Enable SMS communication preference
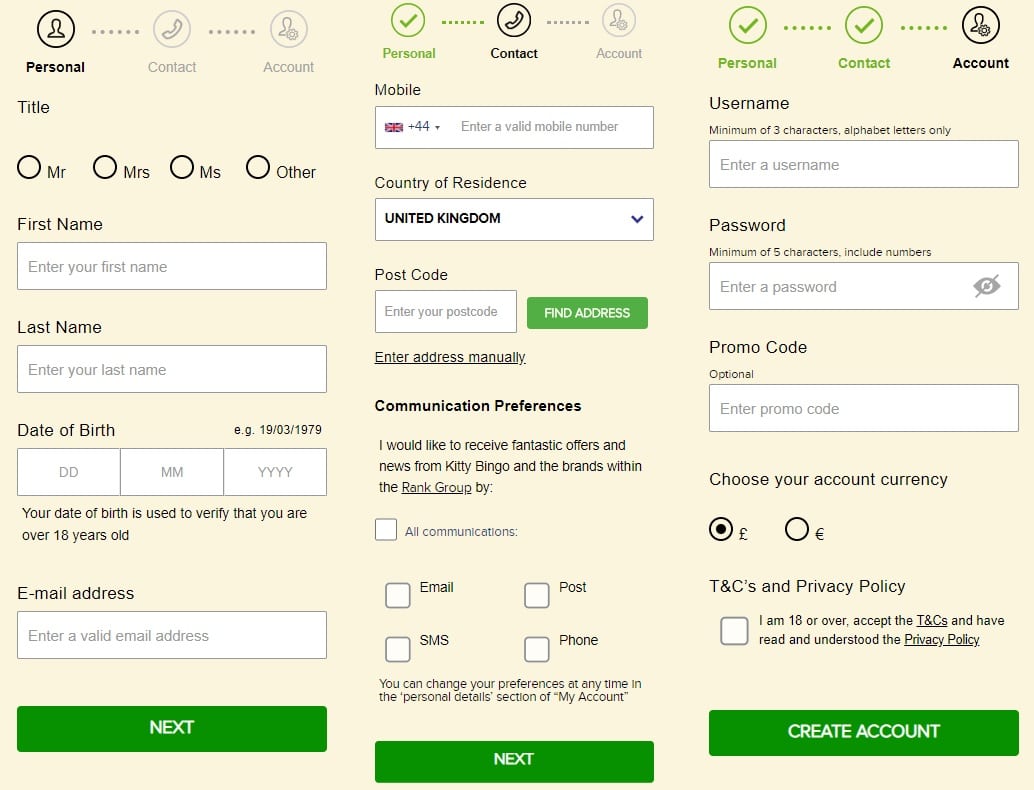Viewport: 1034px width, 790px height. pyautogui.click(x=398, y=649)
